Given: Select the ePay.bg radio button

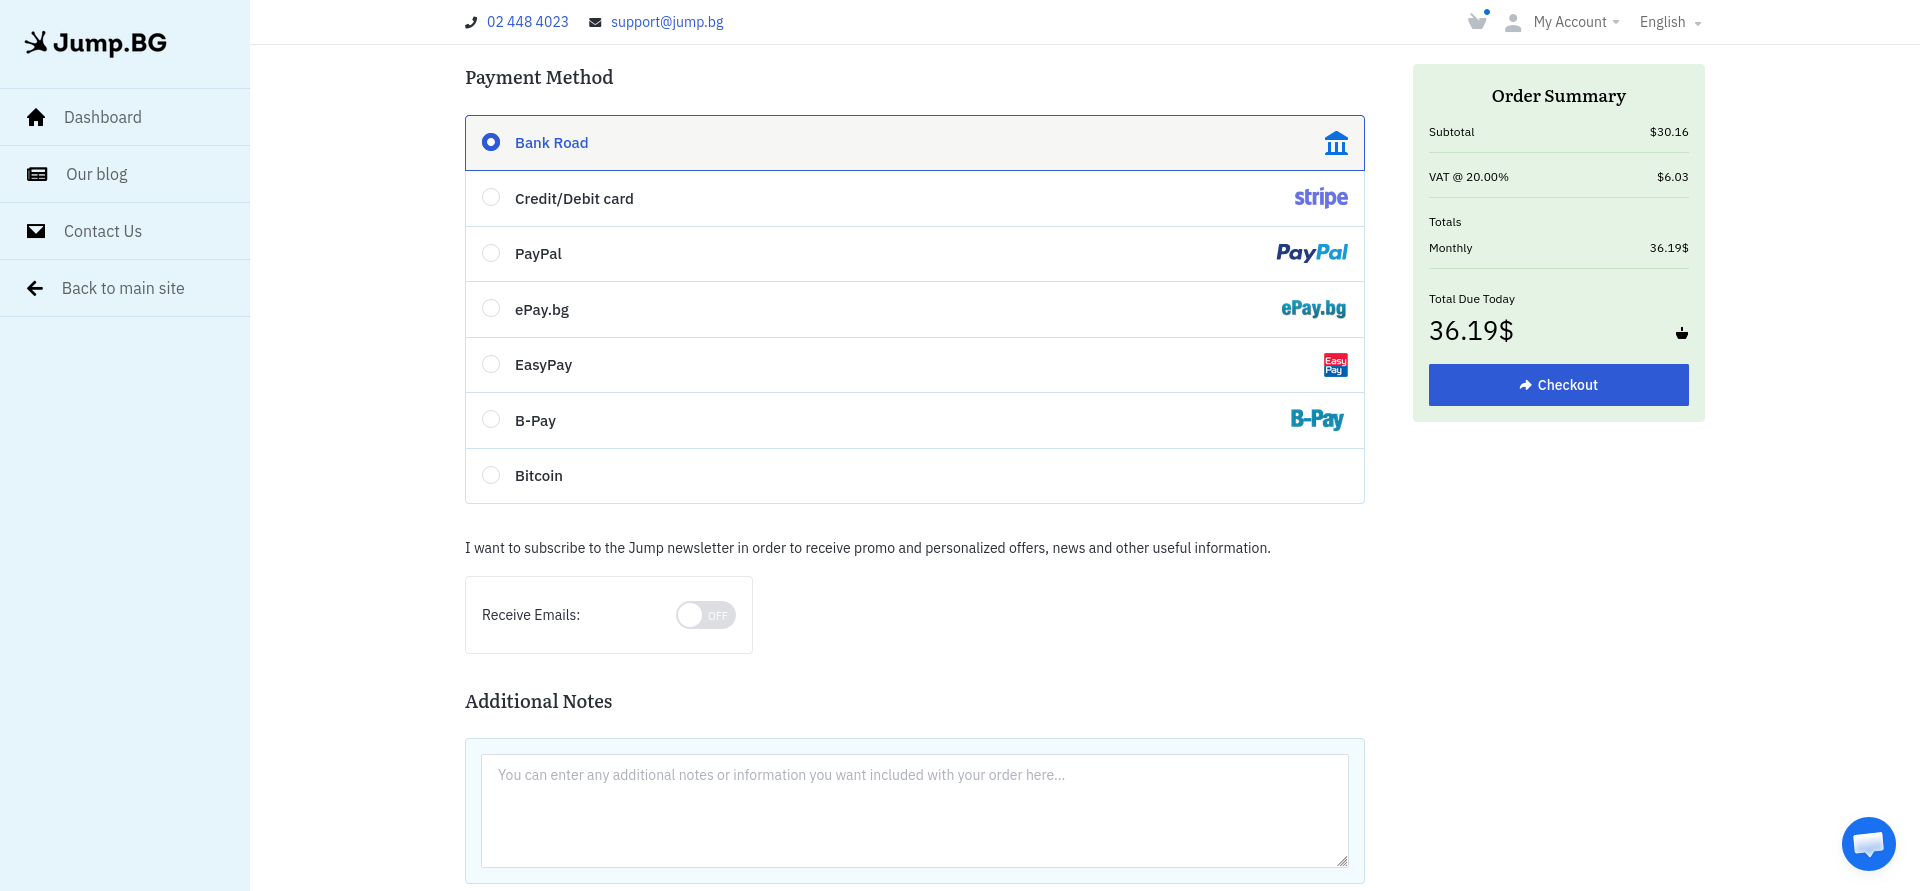Looking at the screenshot, I should [491, 309].
